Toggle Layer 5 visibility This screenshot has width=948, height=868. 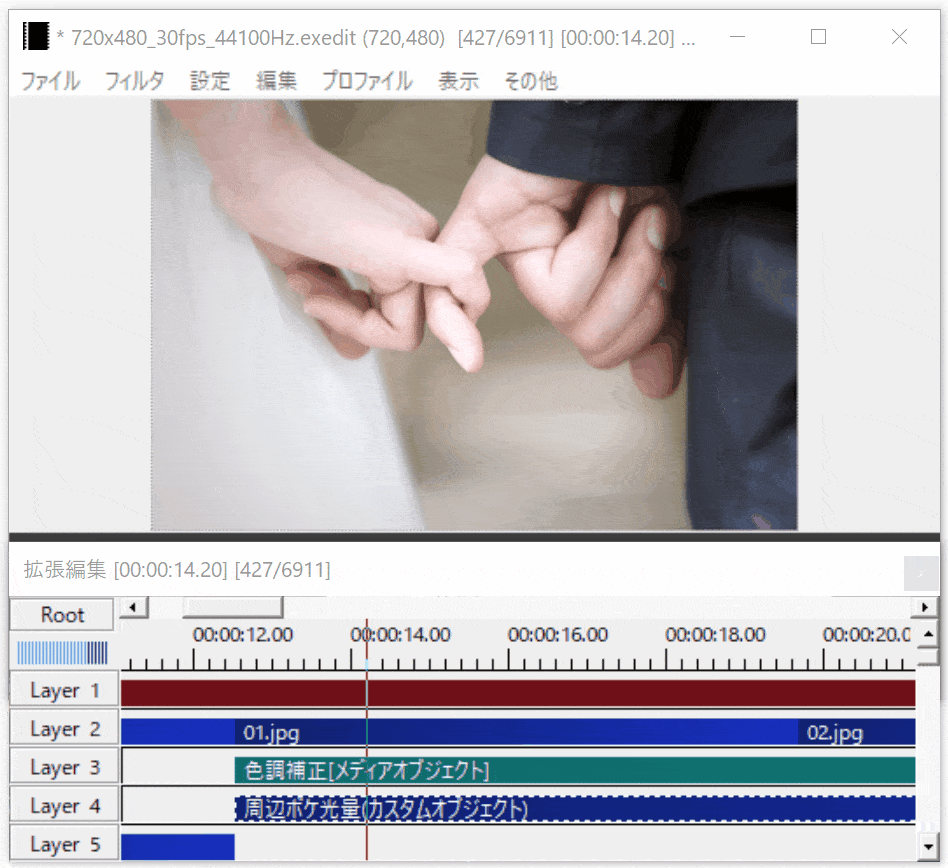tap(63, 845)
